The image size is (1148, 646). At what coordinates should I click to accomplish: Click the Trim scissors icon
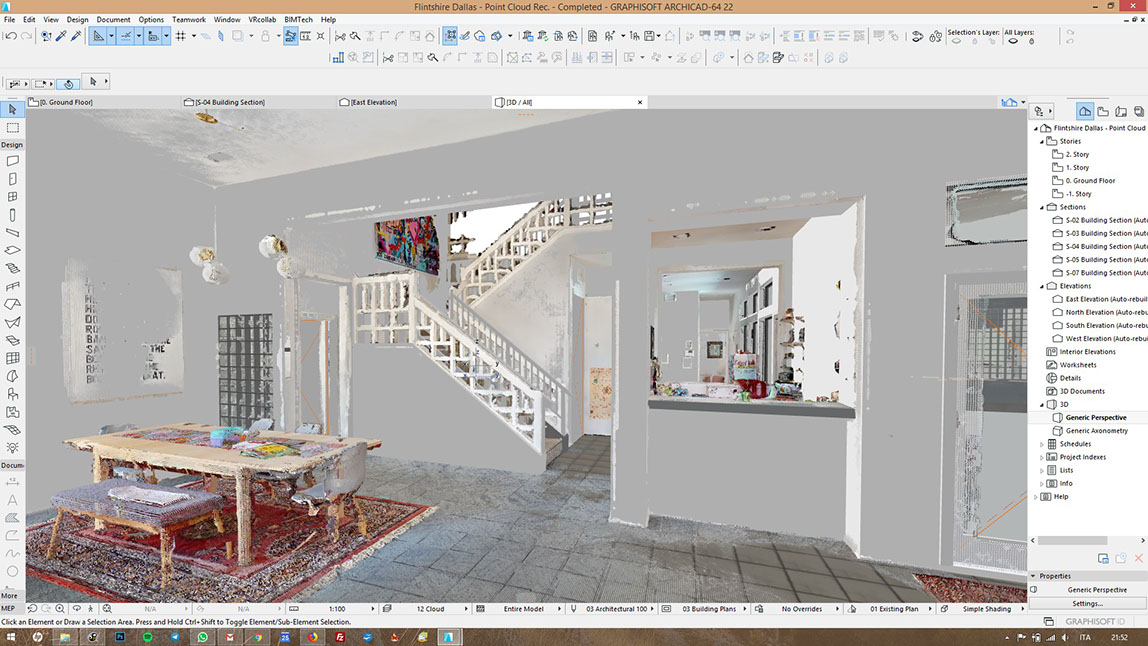click(x=340, y=36)
